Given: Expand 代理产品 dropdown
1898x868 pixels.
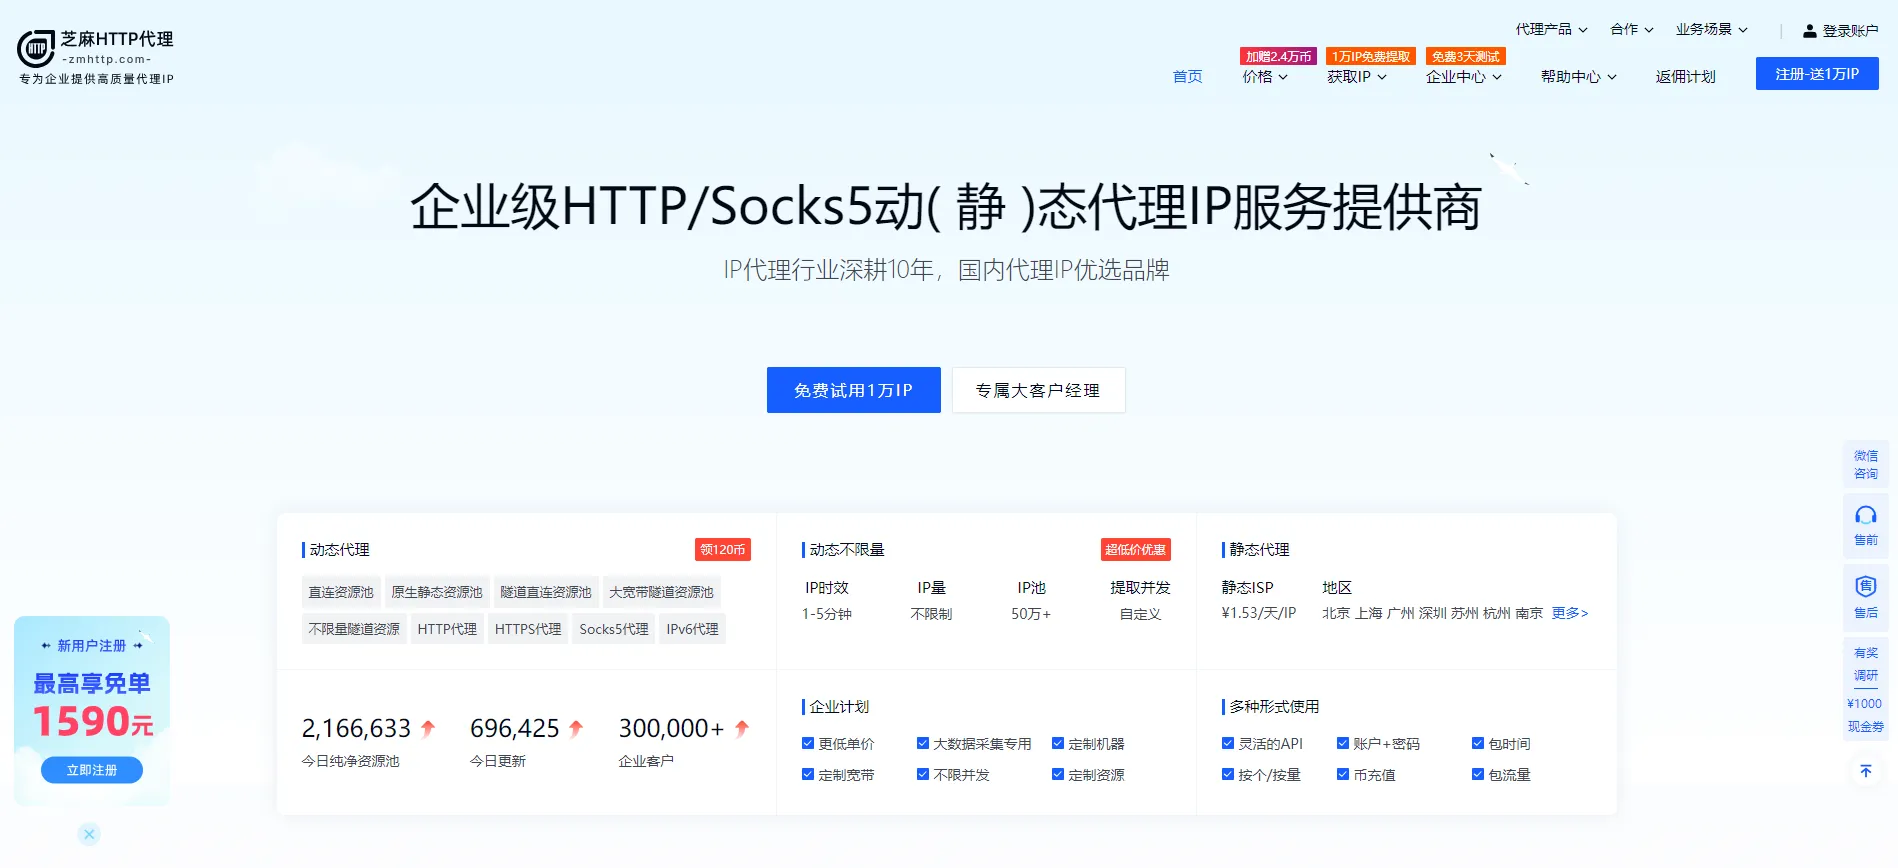Looking at the screenshot, I should [1551, 29].
